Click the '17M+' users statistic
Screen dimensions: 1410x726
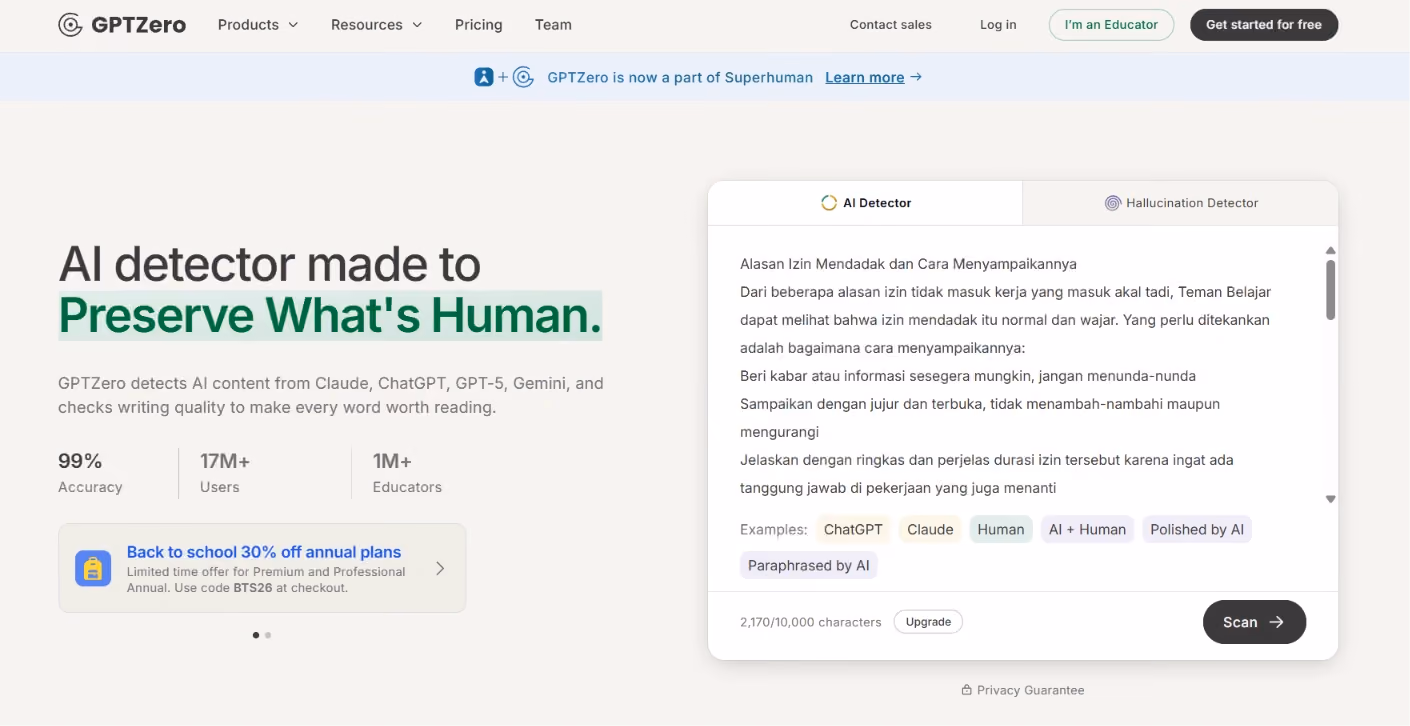pos(225,461)
